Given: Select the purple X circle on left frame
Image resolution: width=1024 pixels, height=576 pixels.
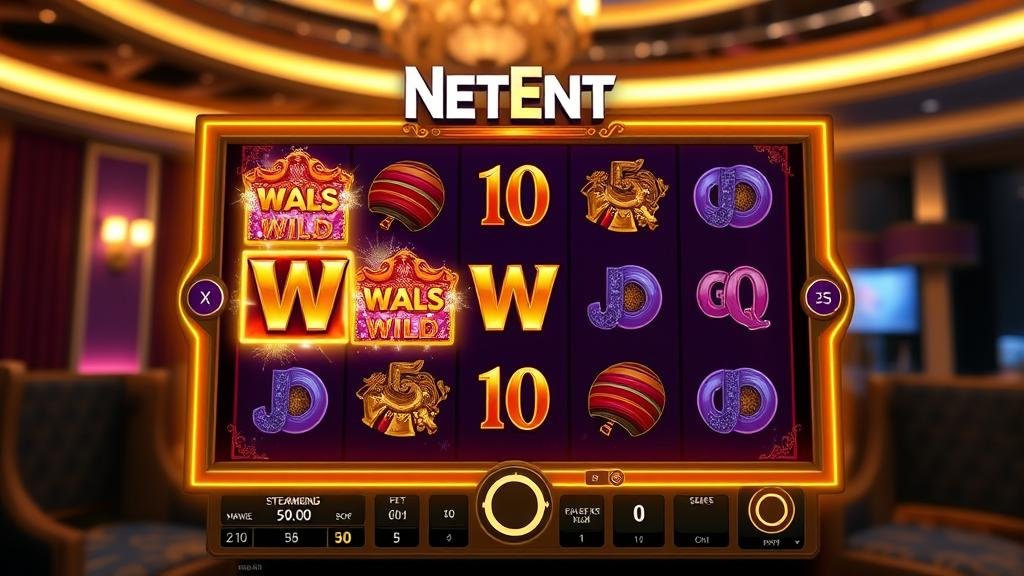Looking at the screenshot, I should pos(205,298).
